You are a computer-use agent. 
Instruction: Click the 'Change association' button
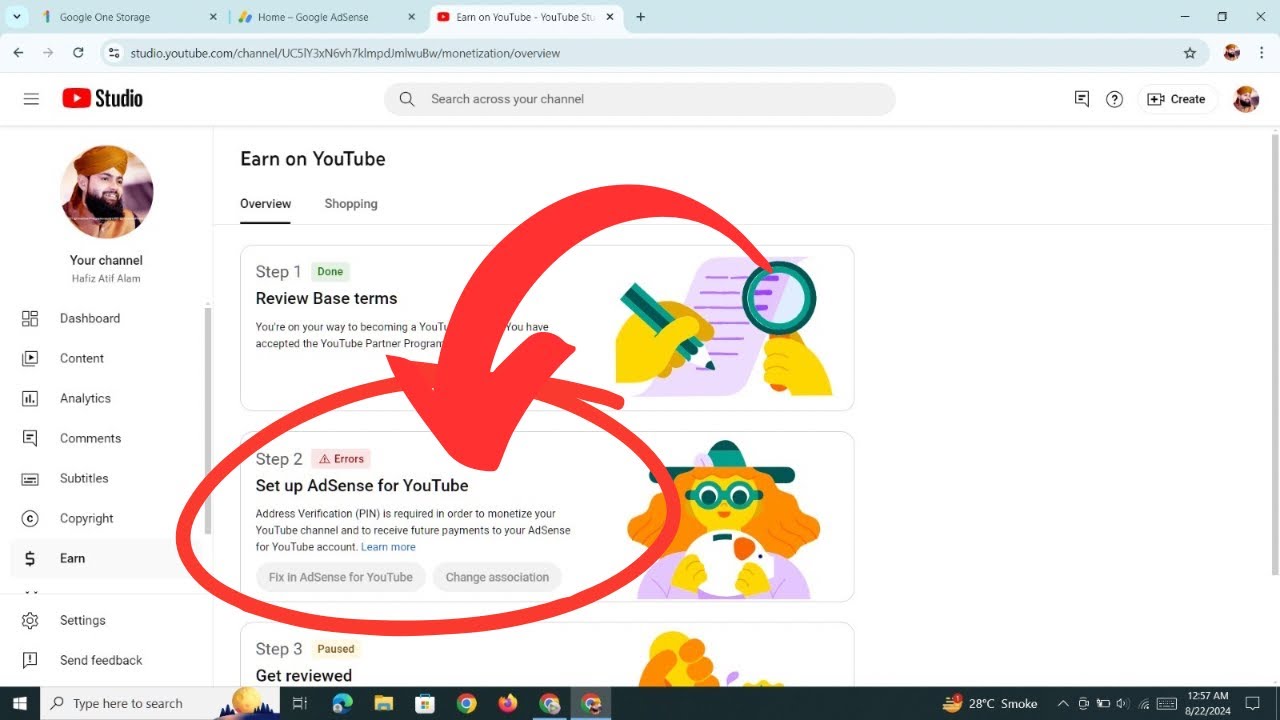click(x=497, y=577)
